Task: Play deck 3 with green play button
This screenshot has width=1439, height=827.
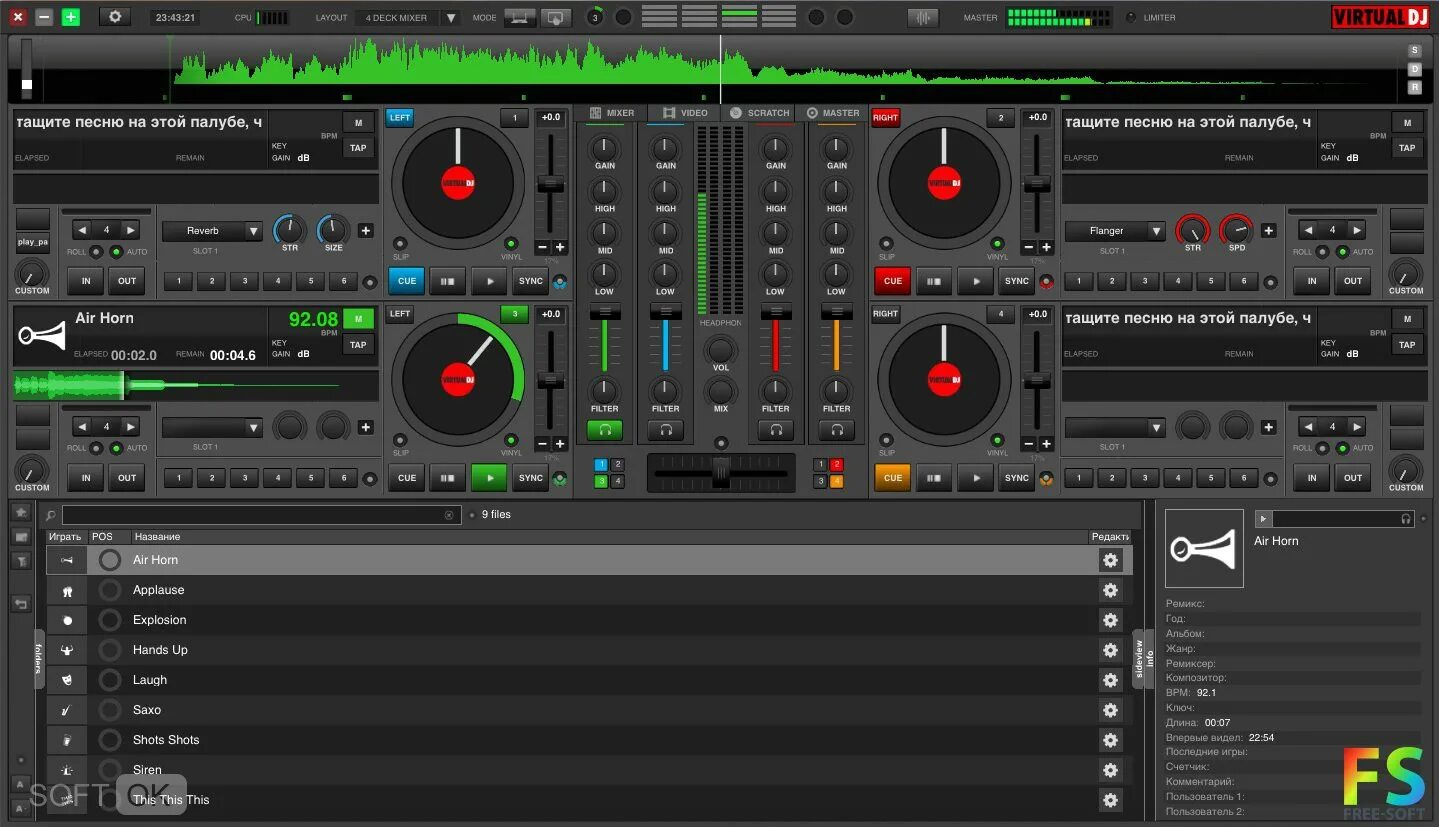Action: coord(489,478)
